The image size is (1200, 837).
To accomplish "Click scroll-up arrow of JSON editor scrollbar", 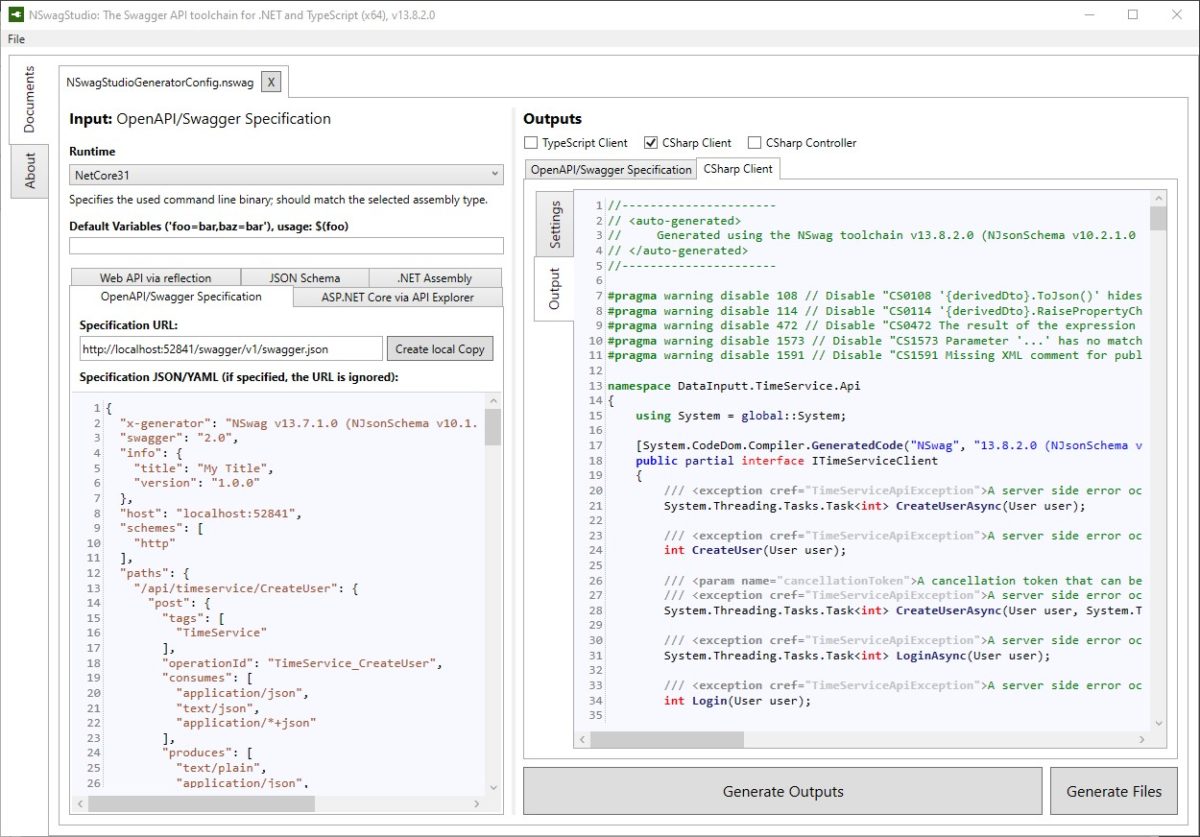I will point(493,400).
